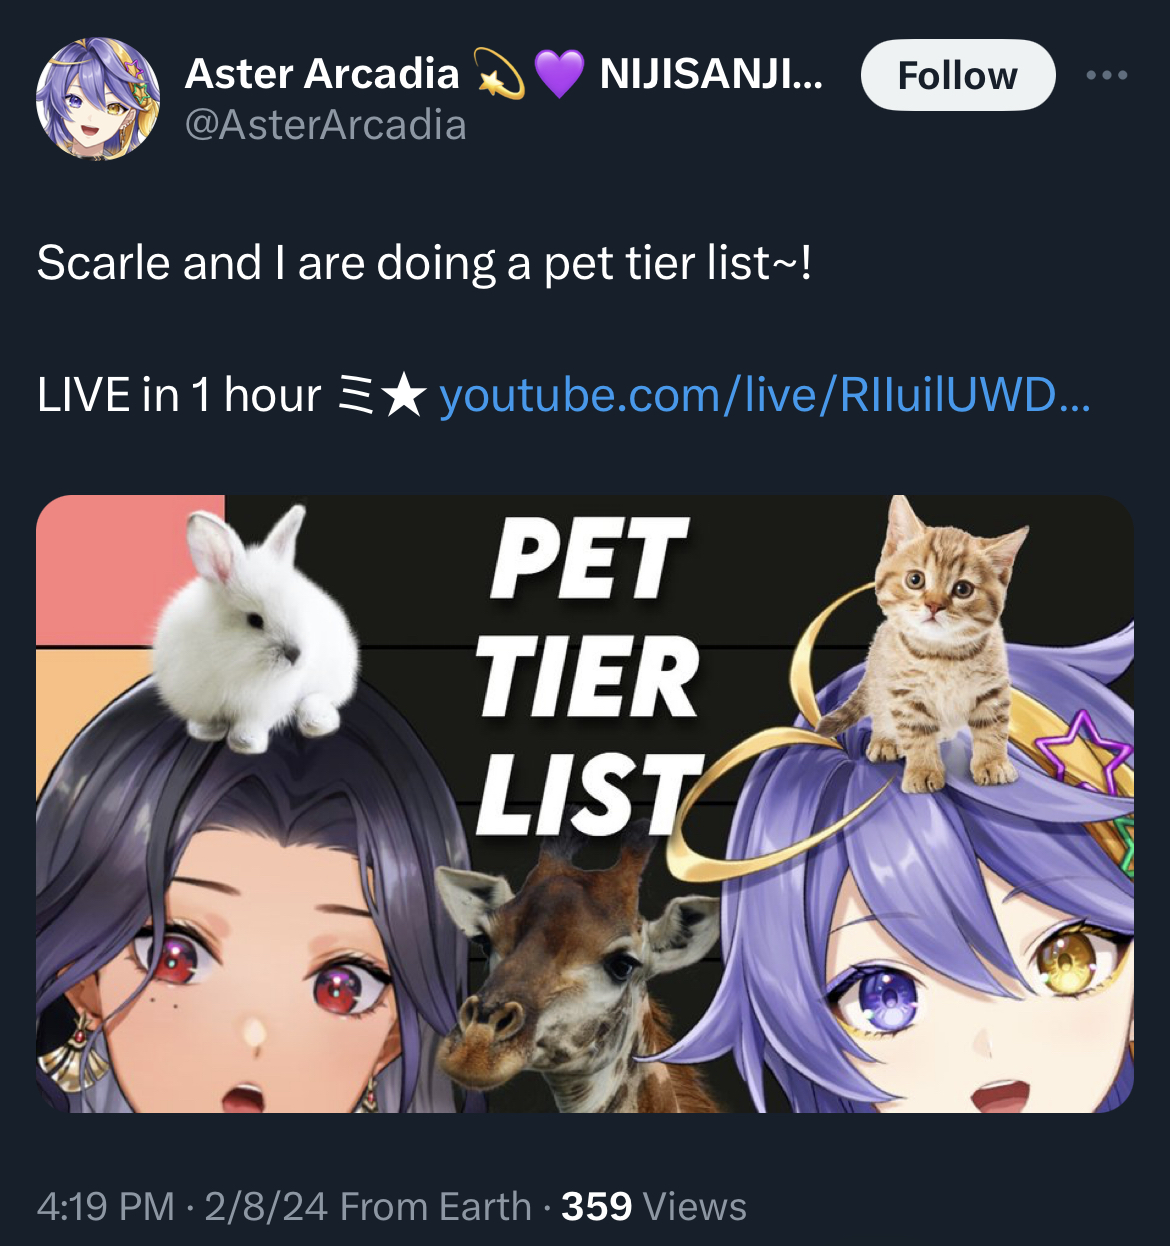
Task: Open the youtube.com/live link
Action: point(765,395)
